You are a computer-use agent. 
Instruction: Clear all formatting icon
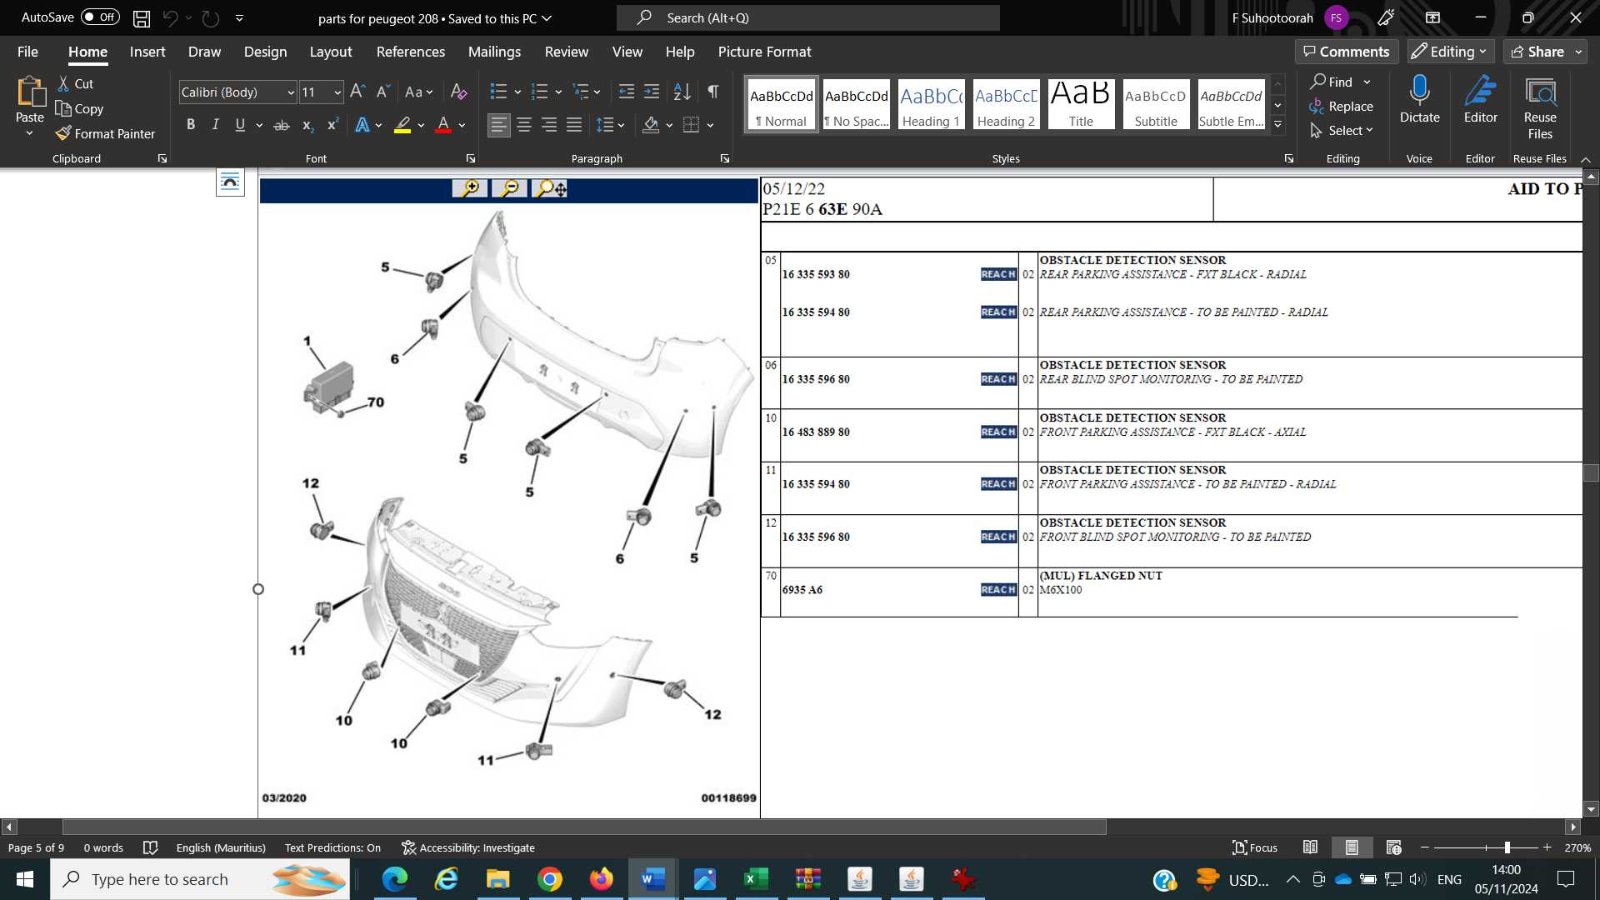pyautogui.click(x=459, y=92)
